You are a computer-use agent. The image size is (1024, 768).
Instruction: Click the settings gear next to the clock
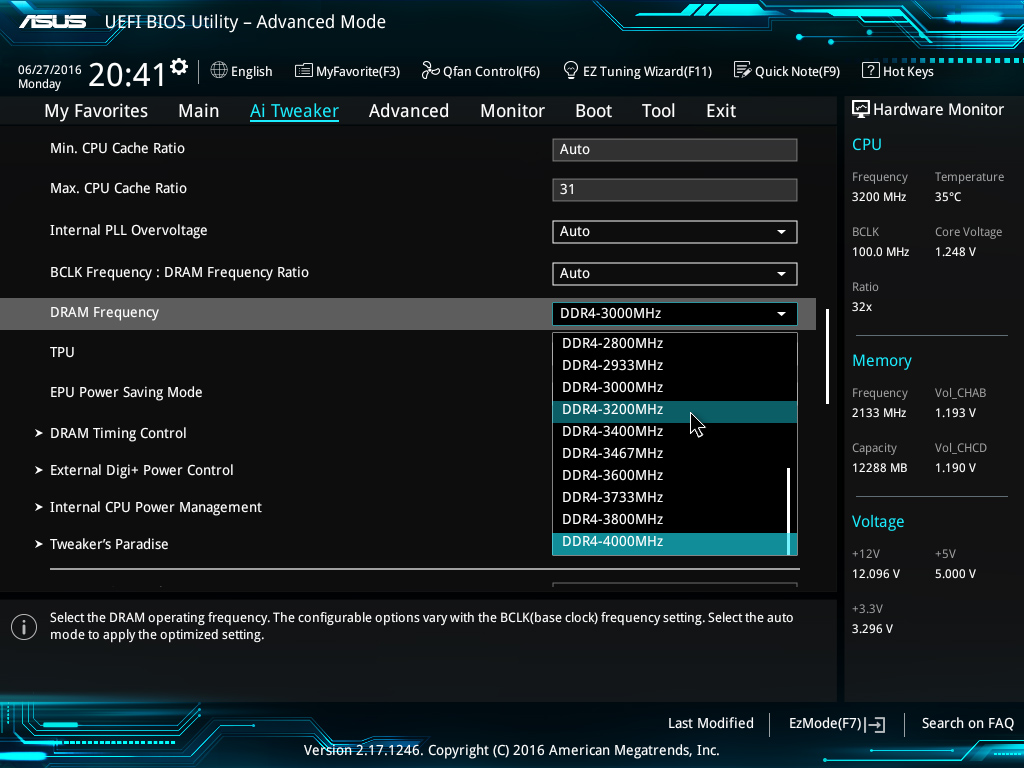pos(179,67)
